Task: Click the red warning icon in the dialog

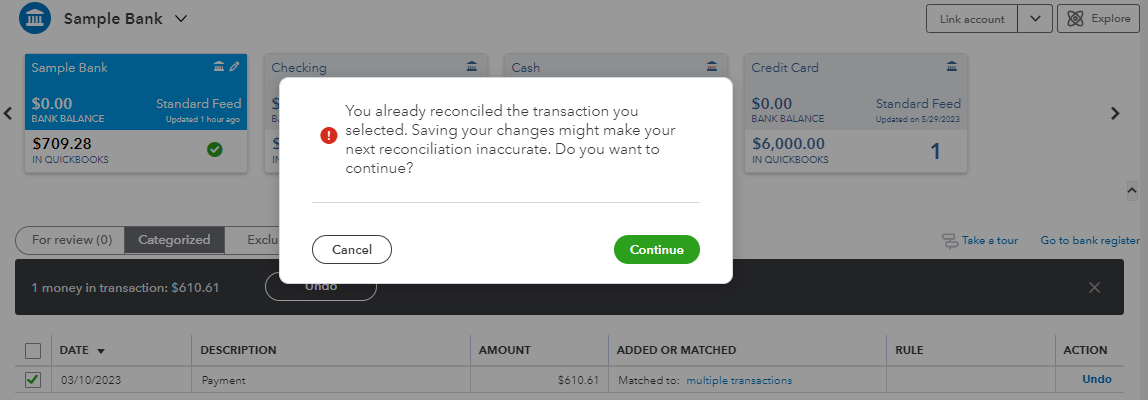Action: coord(329,136)
